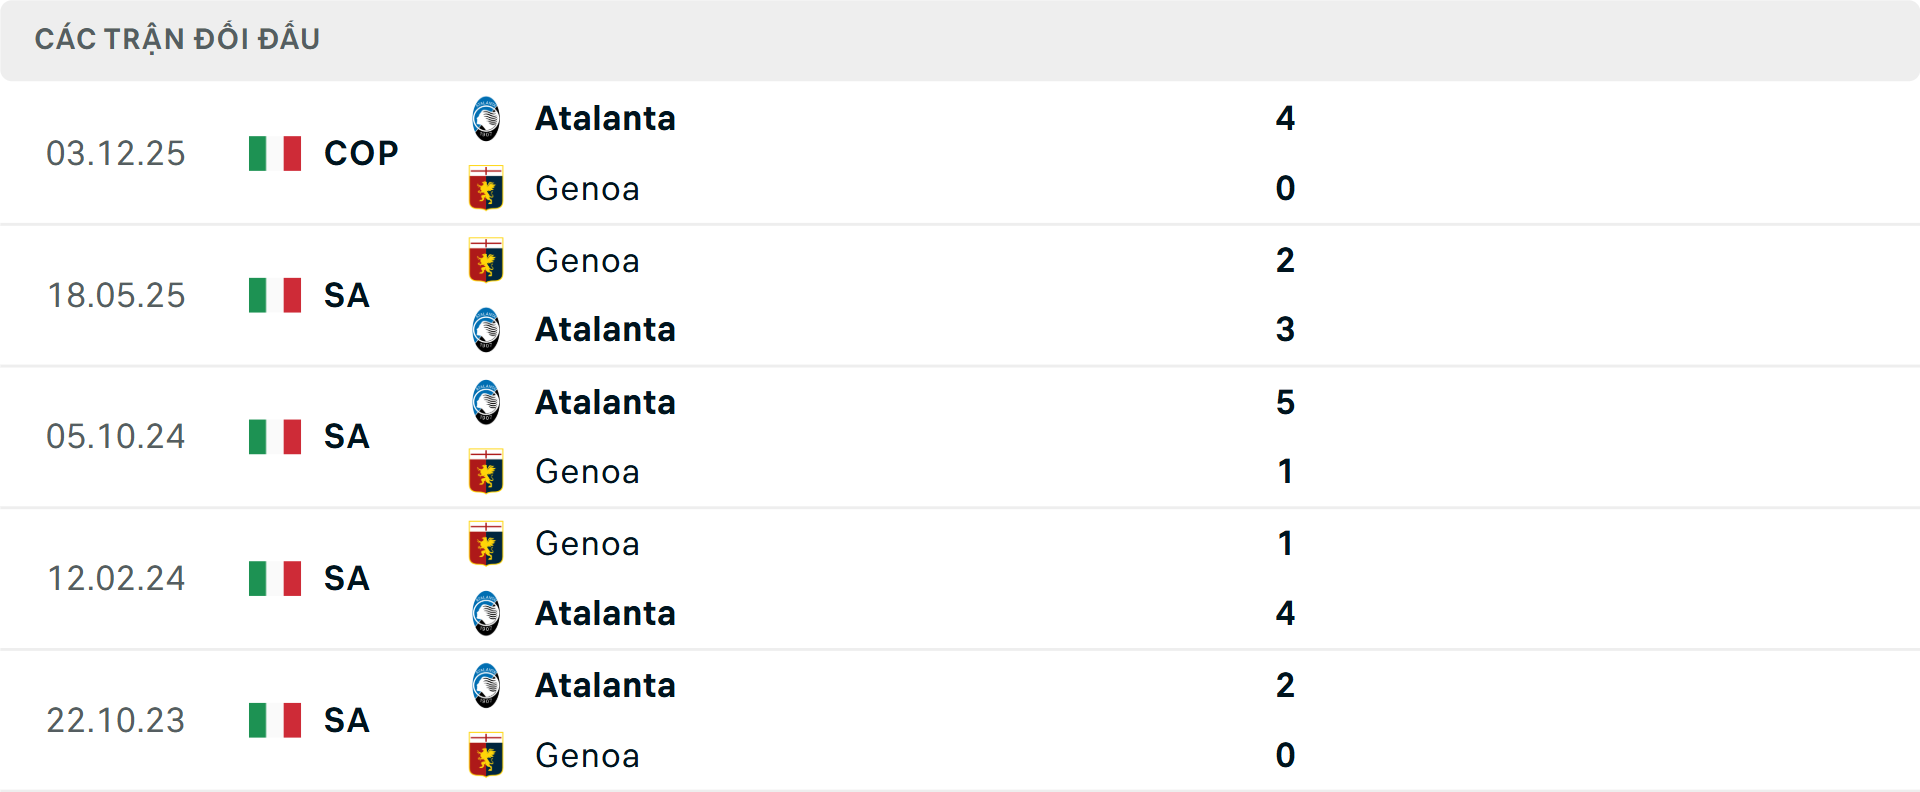Click the date 12.02.24
The height and width of the screenshot is (792, 1920).
pos(116,578)
